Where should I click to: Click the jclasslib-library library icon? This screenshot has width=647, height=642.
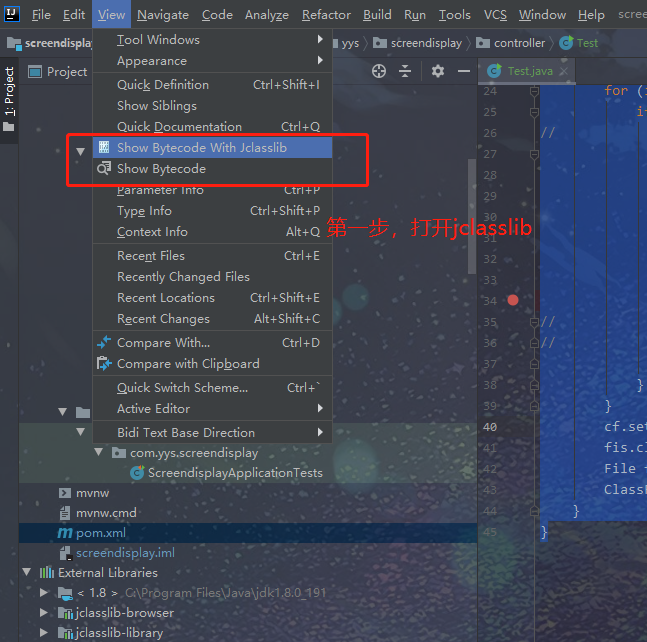(65, 633)
